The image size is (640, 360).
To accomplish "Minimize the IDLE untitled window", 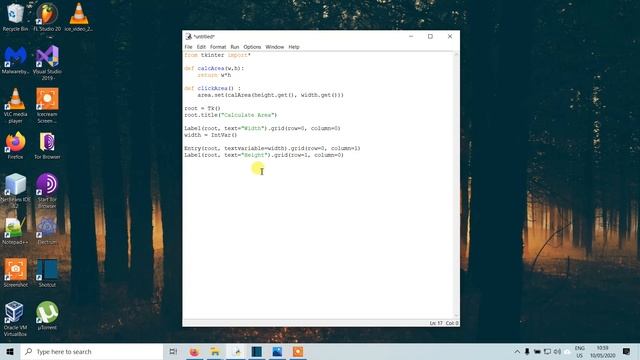I will (411, 36).
